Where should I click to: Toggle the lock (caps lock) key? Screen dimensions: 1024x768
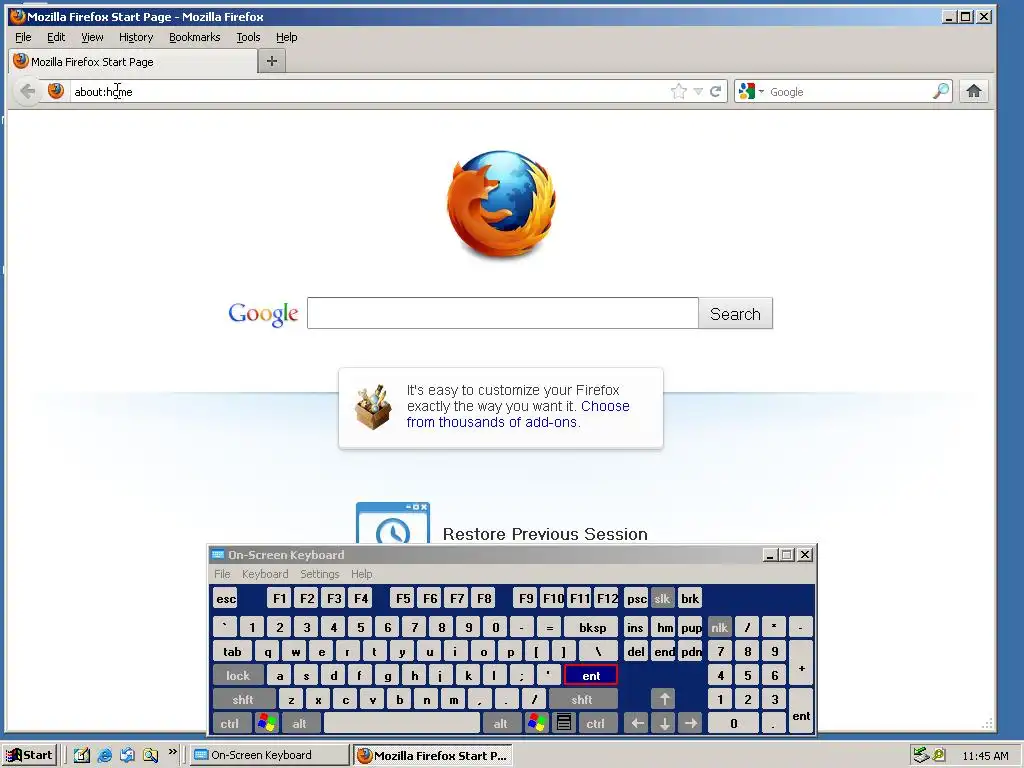pos(238,675)
